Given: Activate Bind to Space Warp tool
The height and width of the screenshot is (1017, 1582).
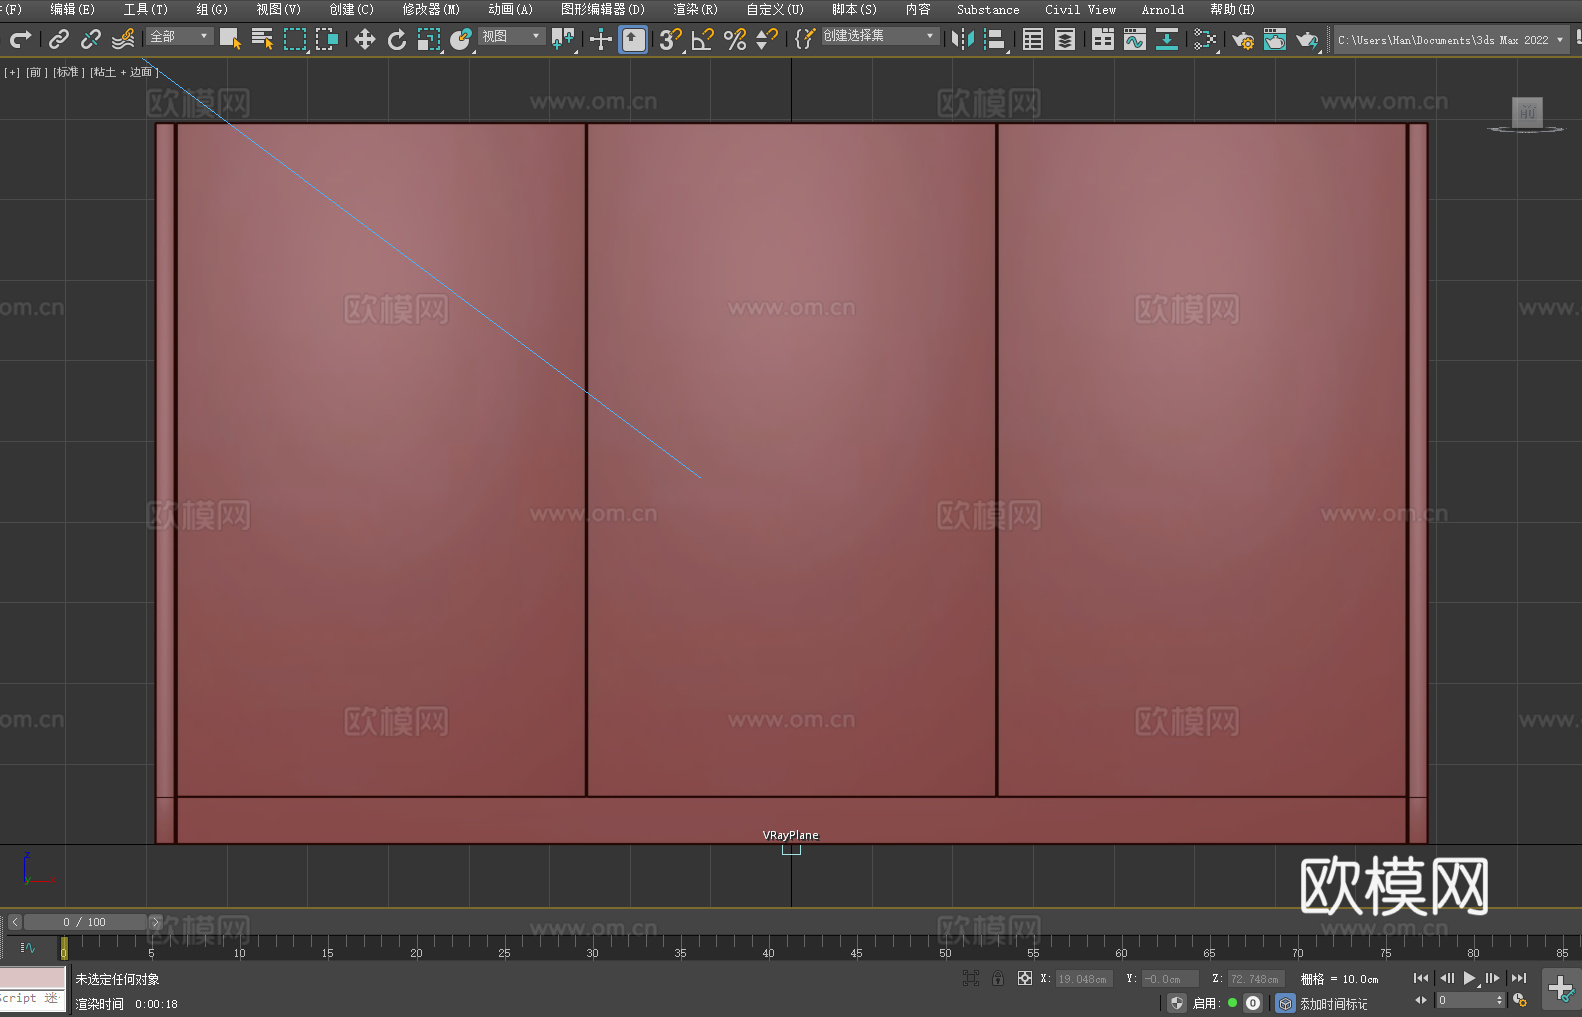Looking at the screenshot, I should tap(123, 39).
